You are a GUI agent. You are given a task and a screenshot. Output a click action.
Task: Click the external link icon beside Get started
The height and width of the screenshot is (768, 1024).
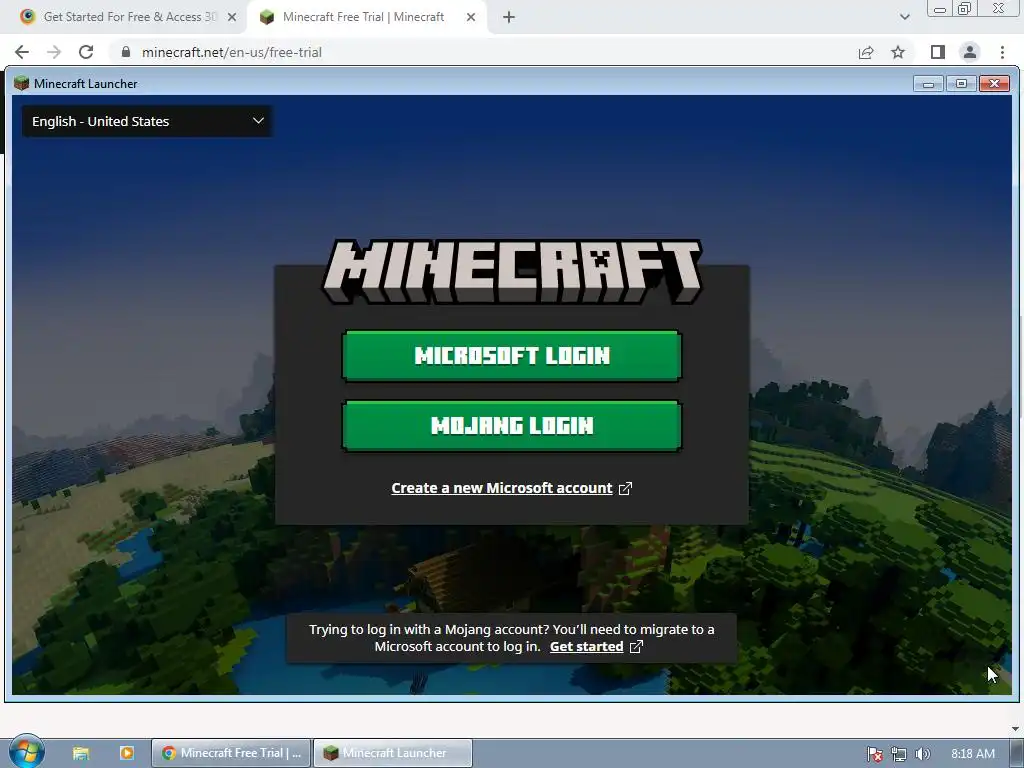coord(636,647)
